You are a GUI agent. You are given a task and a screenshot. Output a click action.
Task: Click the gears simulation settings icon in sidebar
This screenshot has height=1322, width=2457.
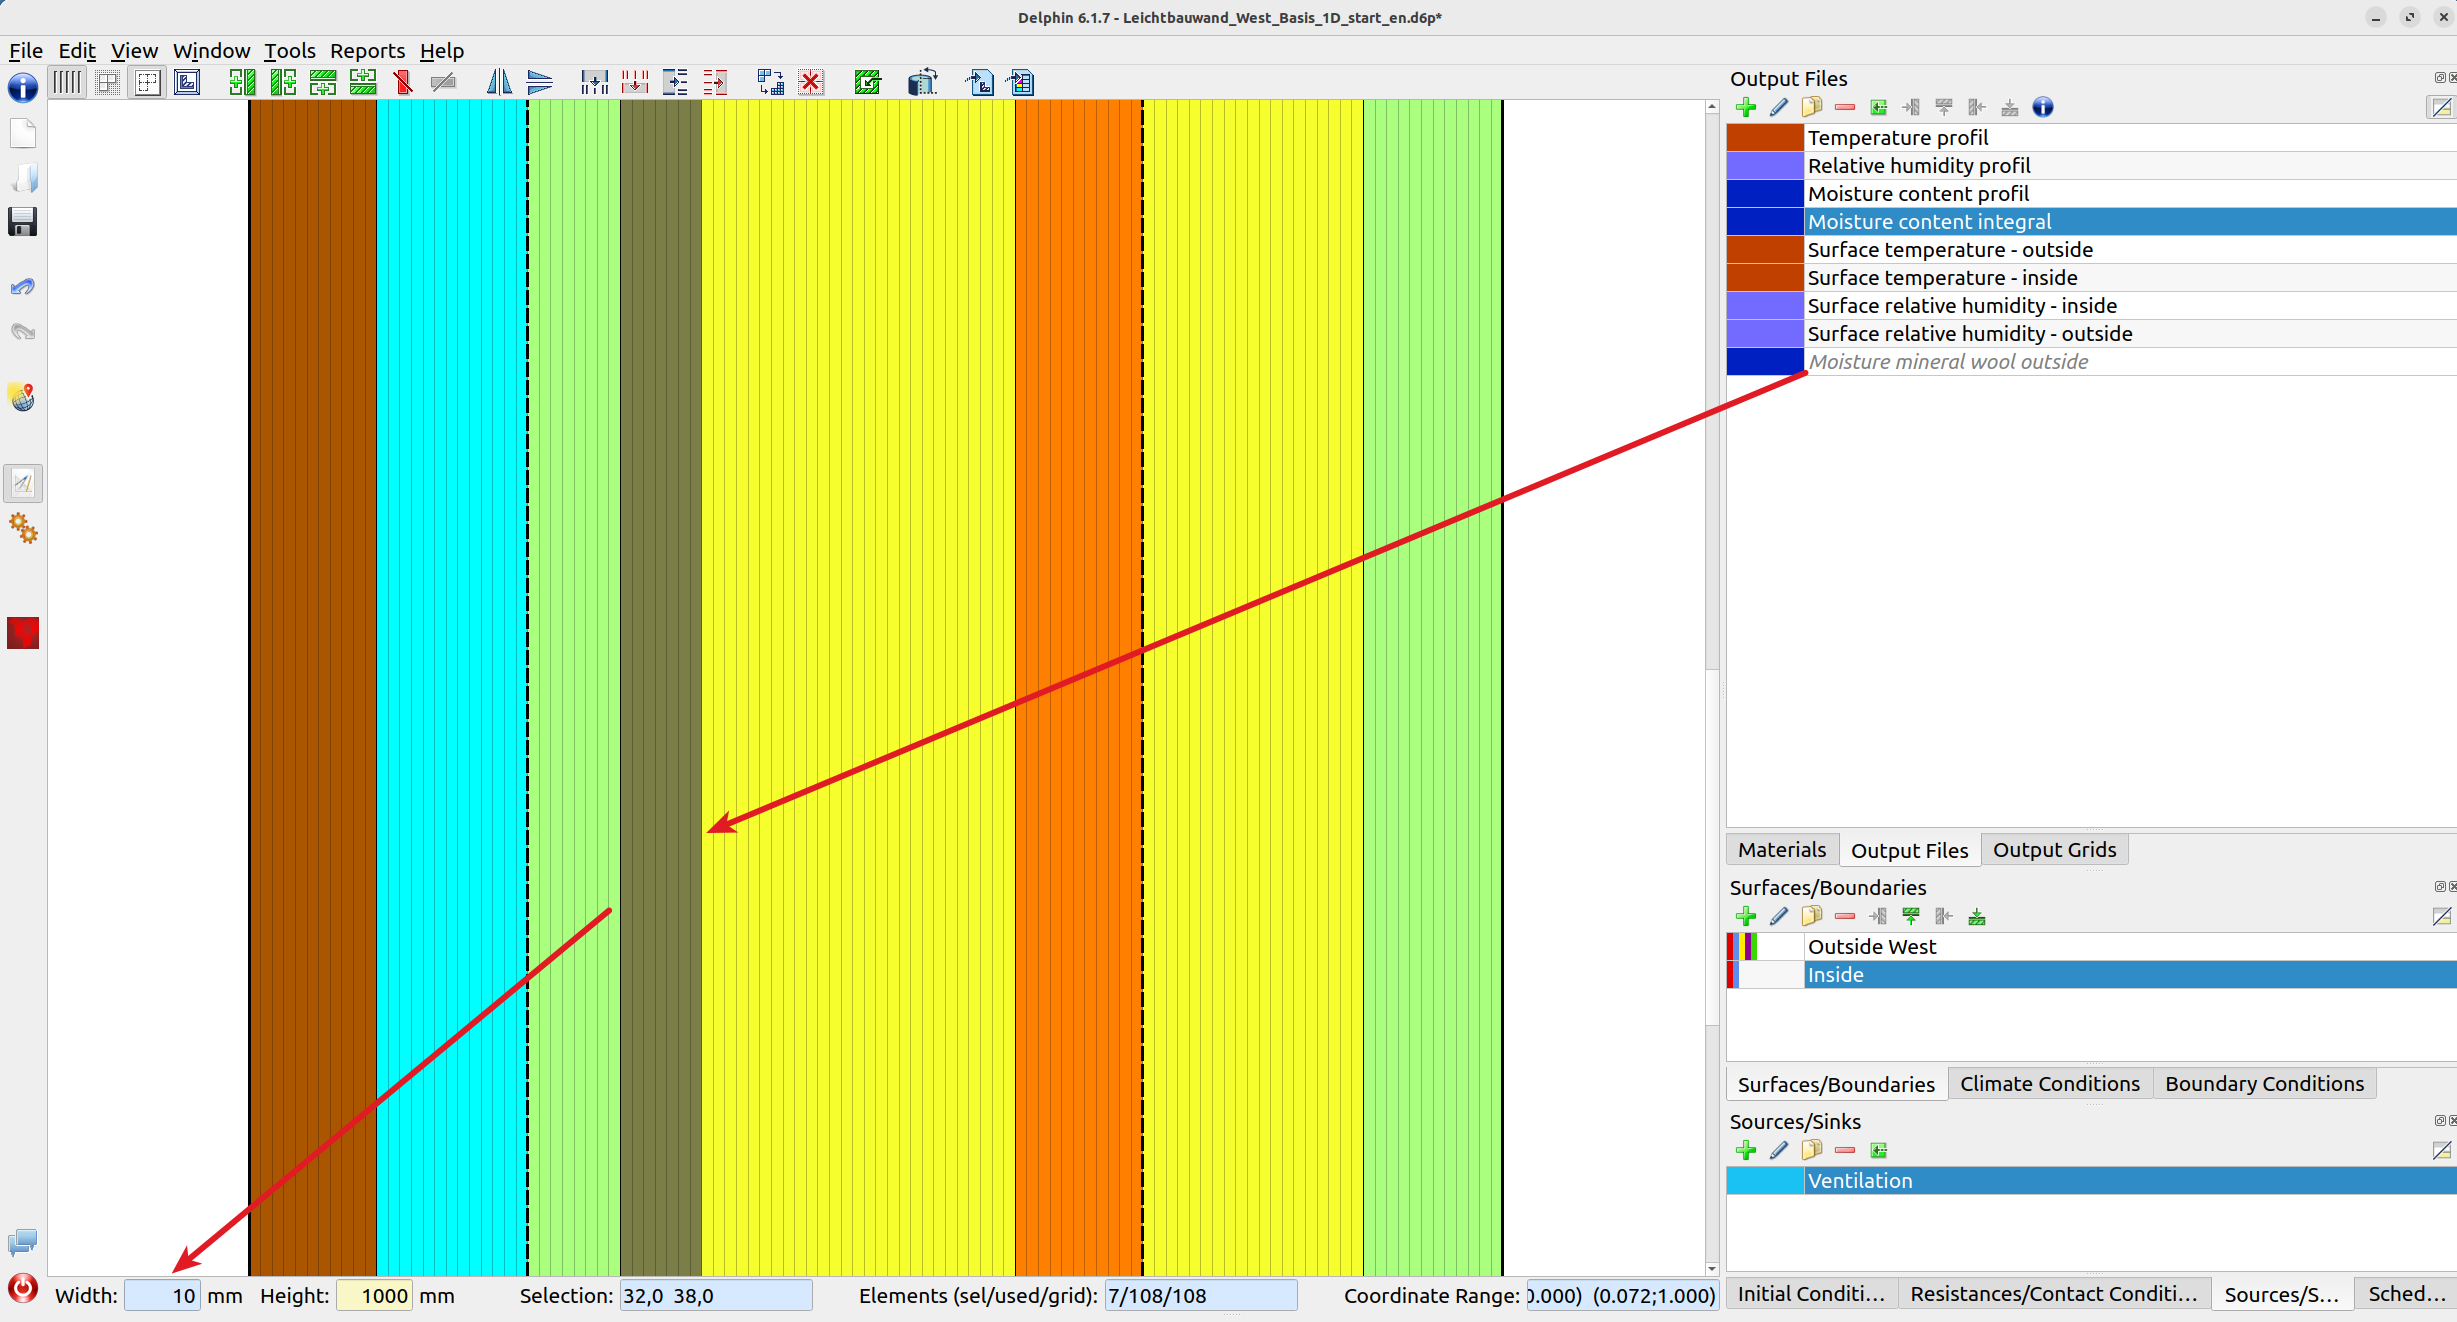click(x=23, y=528)
